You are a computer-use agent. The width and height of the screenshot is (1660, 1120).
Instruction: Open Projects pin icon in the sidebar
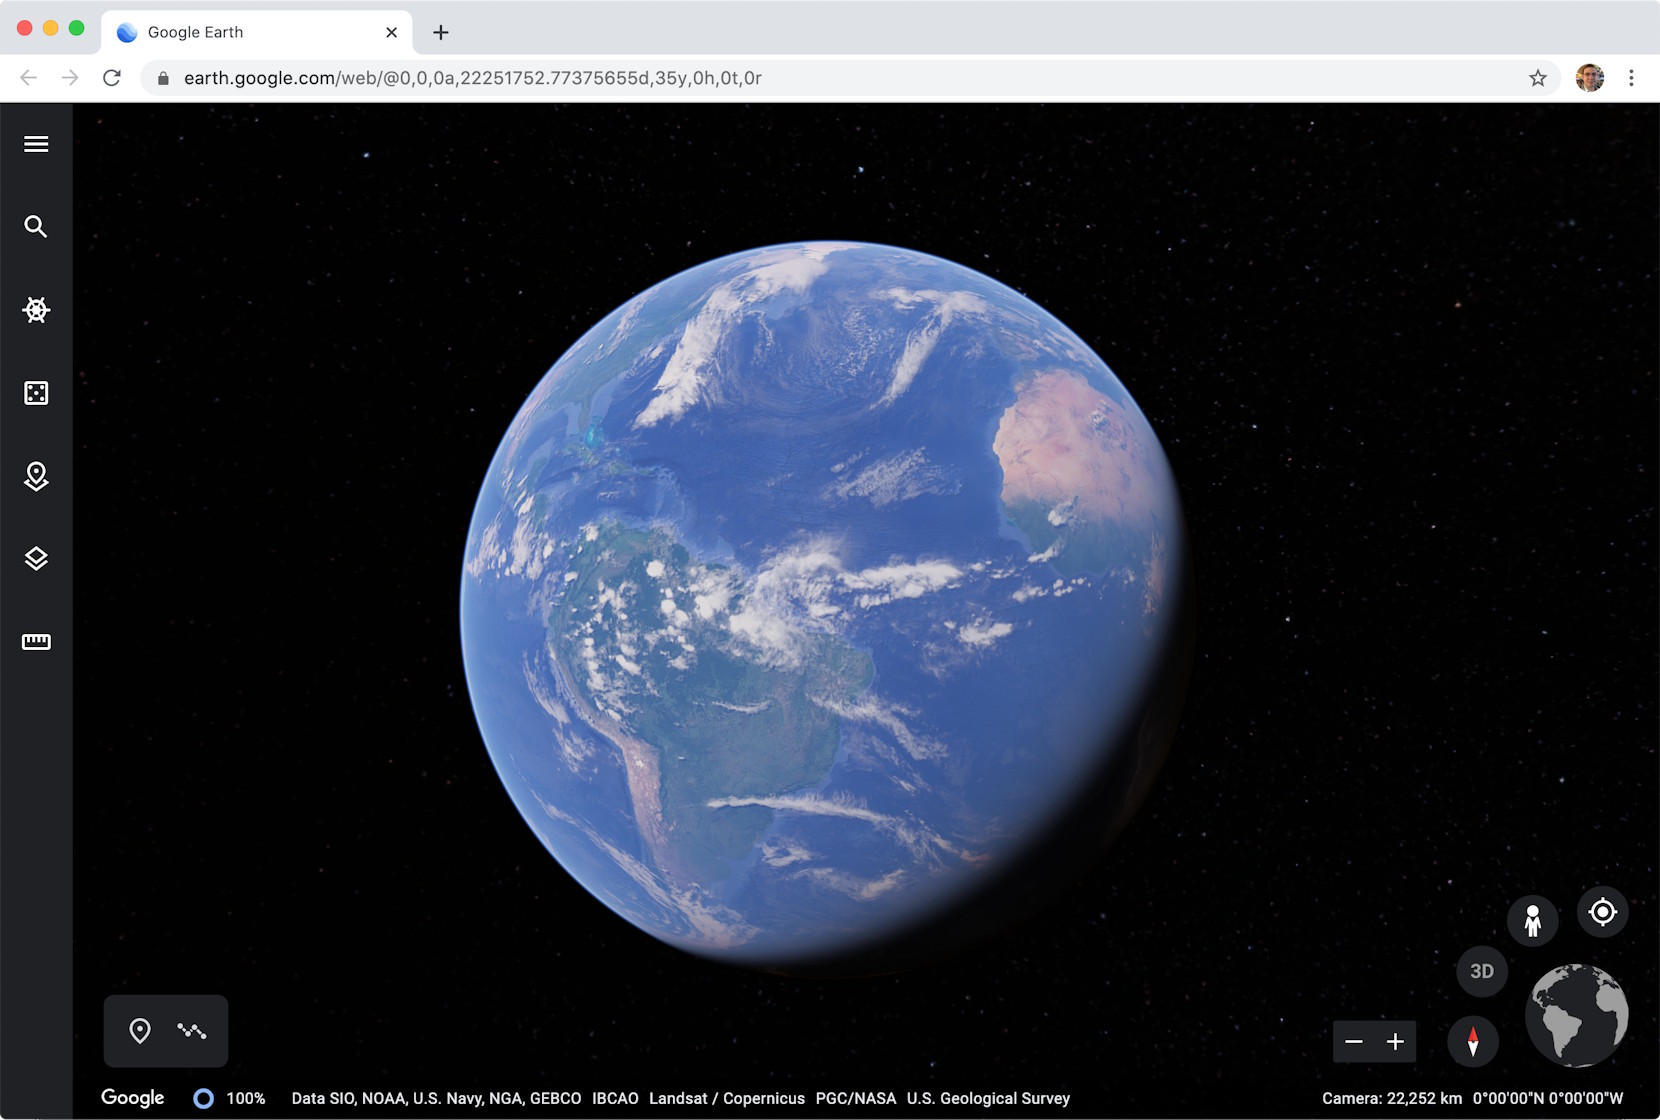click(36, 476)
